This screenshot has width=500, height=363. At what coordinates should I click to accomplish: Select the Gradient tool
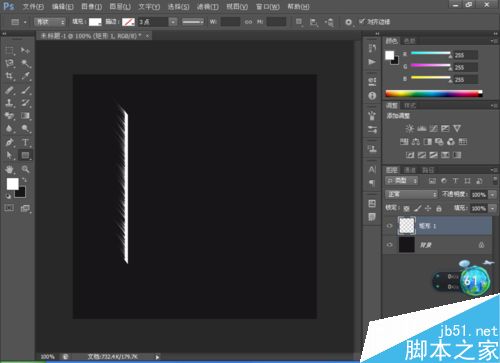click(25, 116)
